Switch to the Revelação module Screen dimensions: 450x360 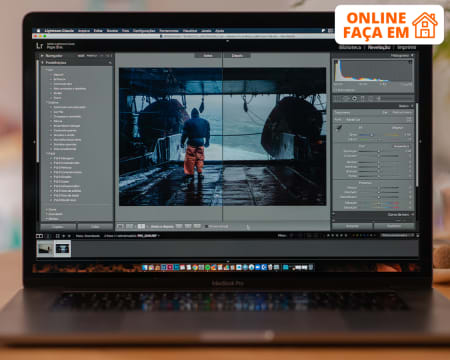pyautogui.click(x=379, y=47)
